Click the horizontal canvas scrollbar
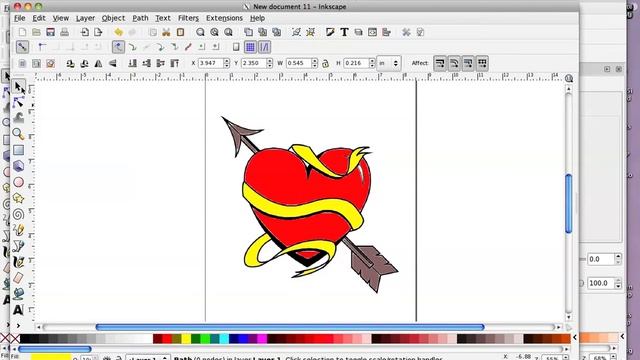The height and width of the screenshot is (360, 640). click(290, 327)
